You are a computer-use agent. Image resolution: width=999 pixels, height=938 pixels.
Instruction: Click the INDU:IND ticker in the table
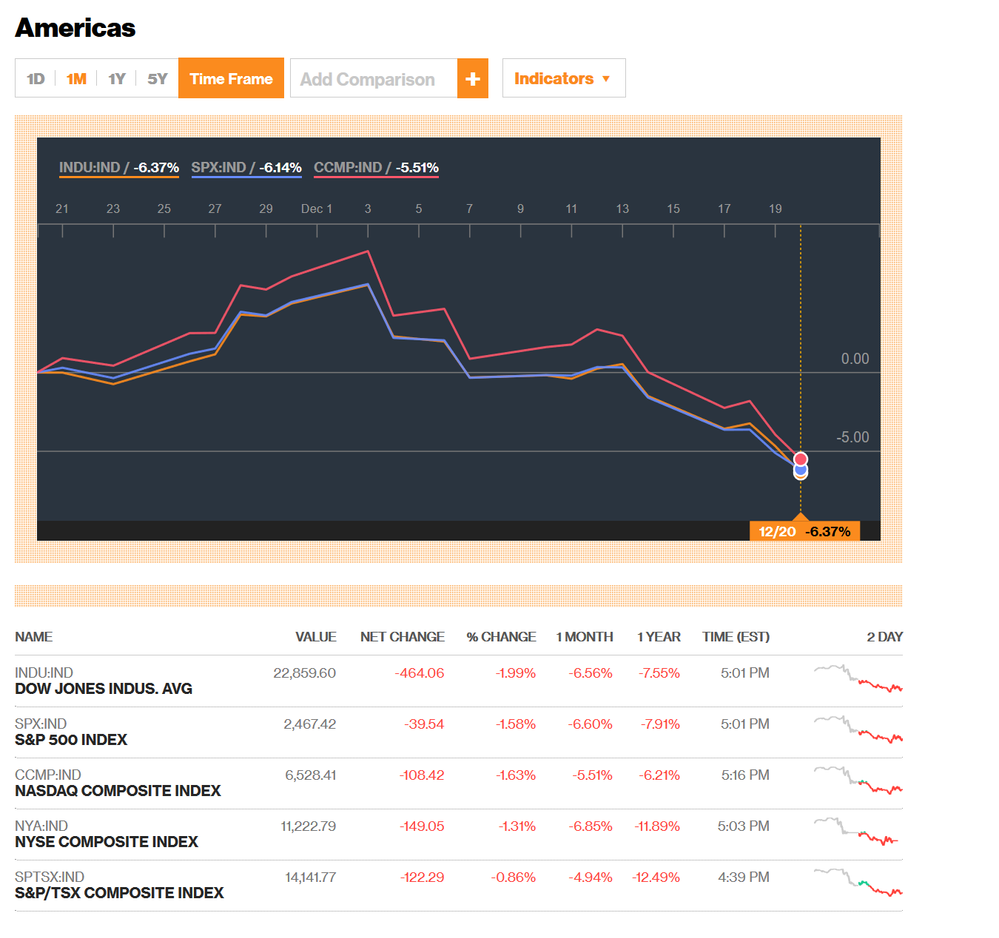click(x=44, y=673)
